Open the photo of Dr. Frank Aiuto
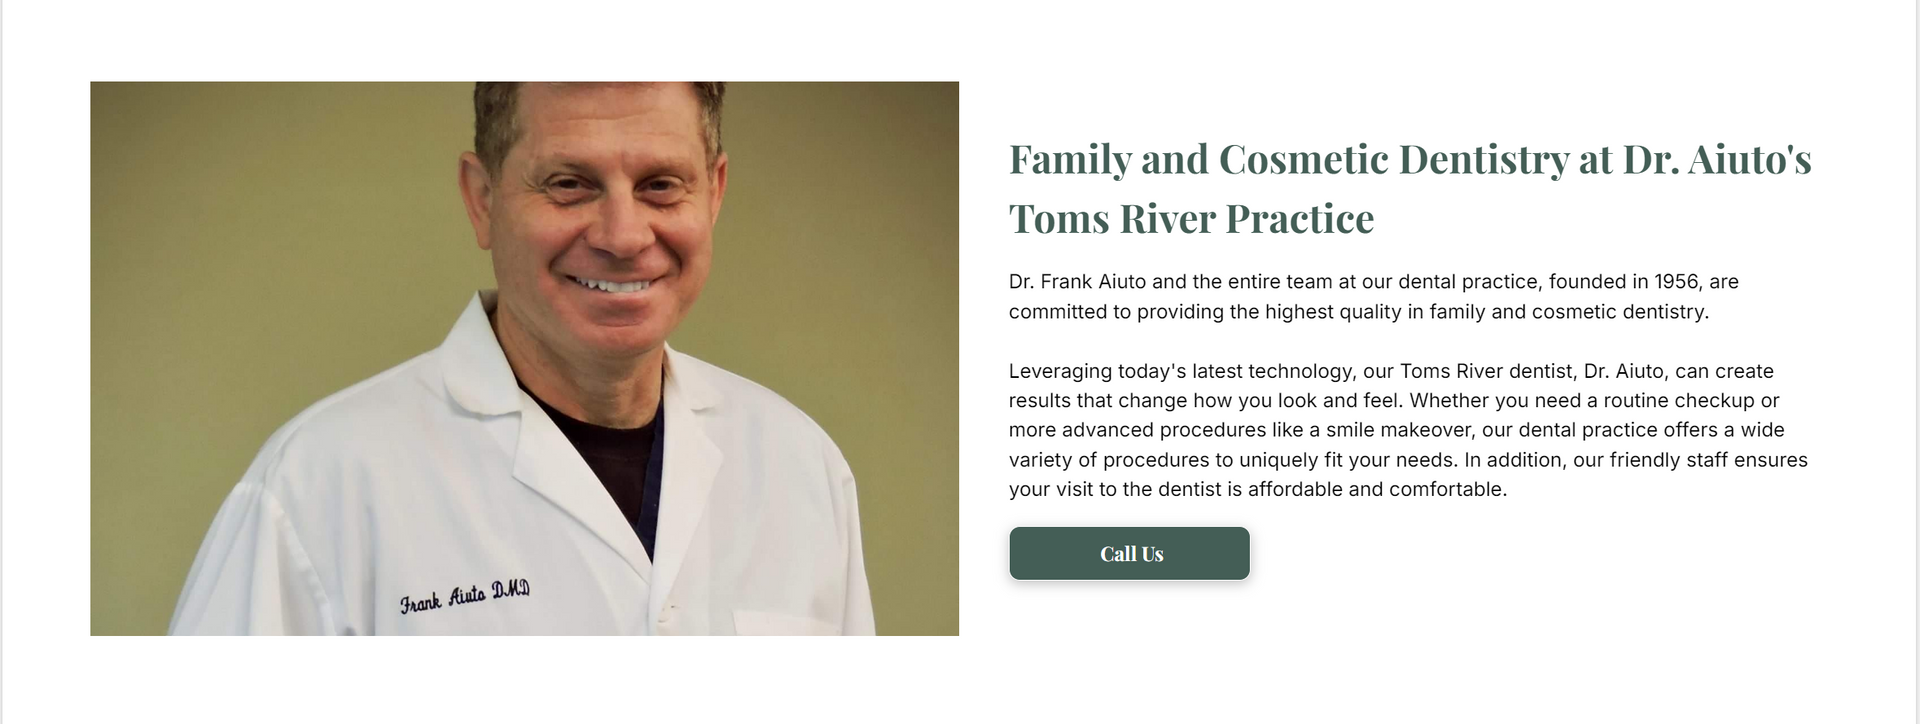Image resolution: width=1920 pixels, height=724 pixels. (x=524, y=358)
